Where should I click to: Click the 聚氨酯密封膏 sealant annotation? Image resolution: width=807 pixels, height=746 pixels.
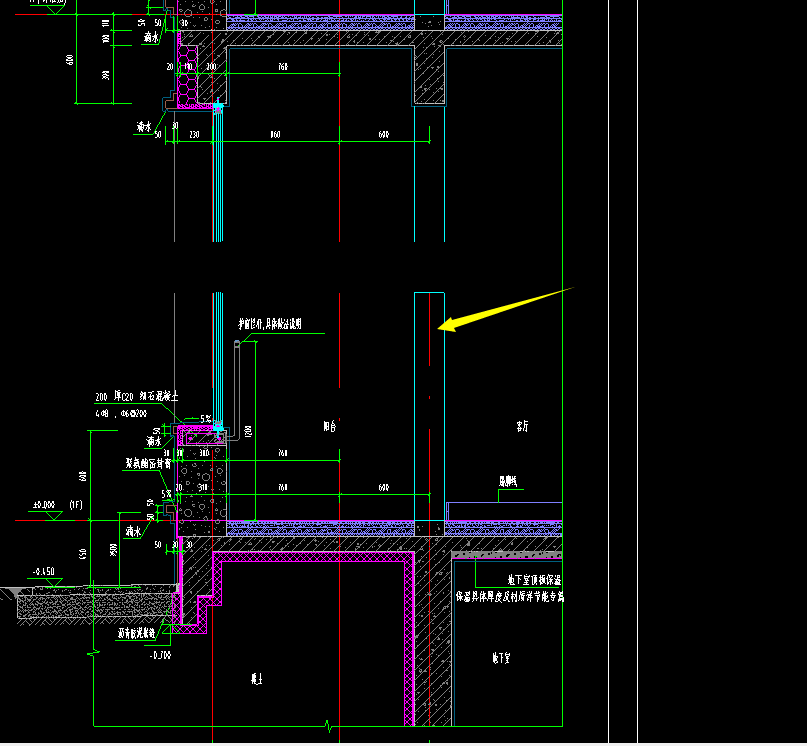click(x=149, y=464)
